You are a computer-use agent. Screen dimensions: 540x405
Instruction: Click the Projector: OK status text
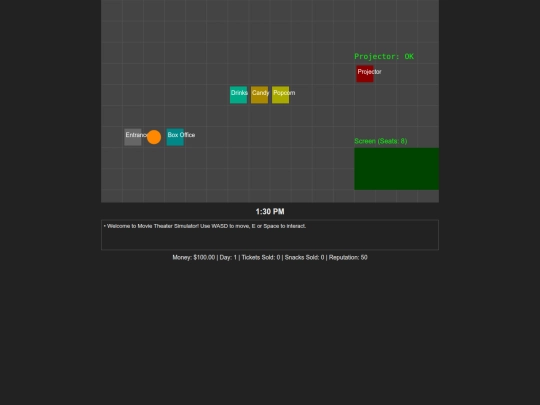[x=384, y=56]
